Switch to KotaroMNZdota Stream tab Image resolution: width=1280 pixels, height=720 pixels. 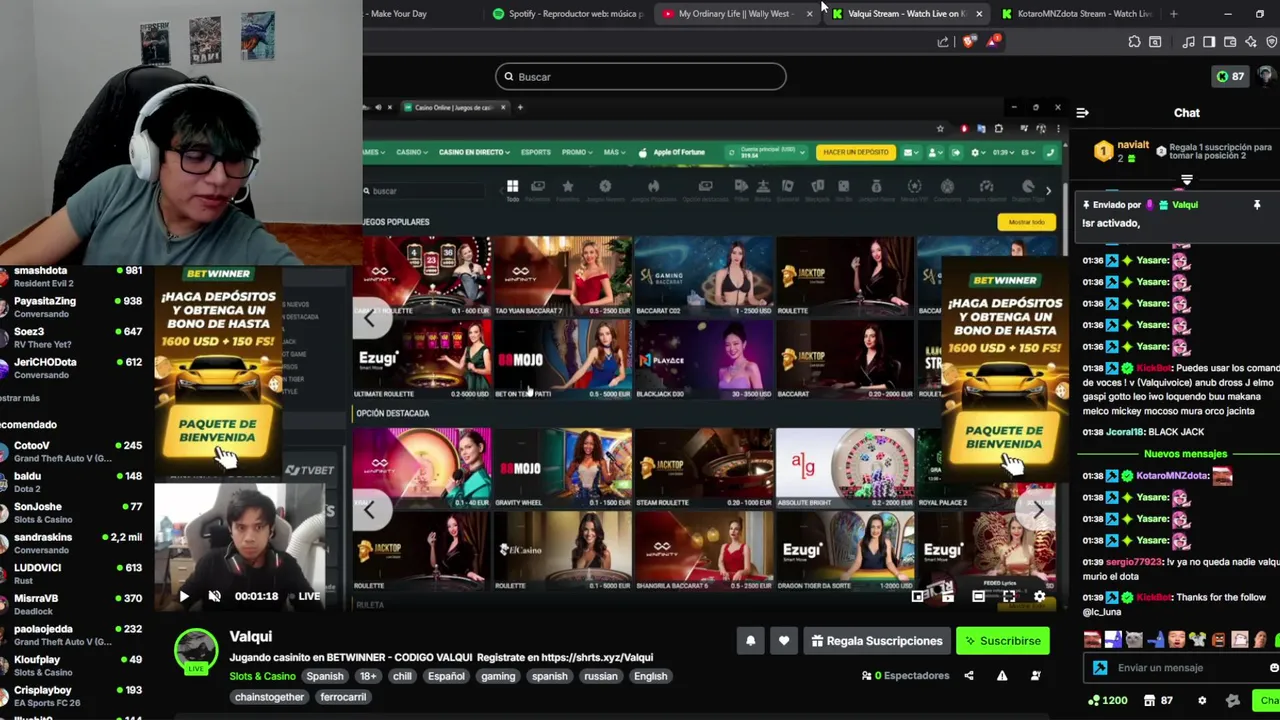pyautogui.click(x=1076, y=14)
